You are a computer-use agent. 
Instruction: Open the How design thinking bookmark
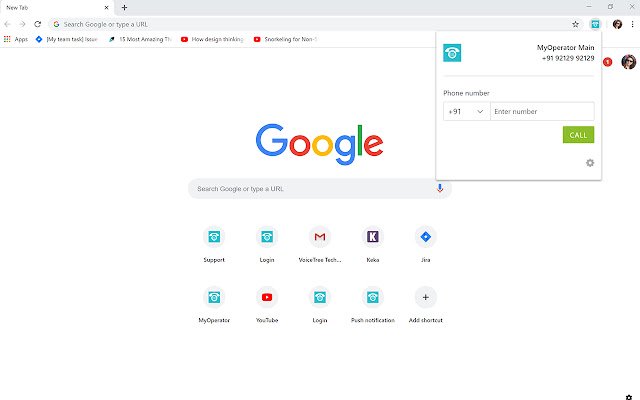[212, 39]
